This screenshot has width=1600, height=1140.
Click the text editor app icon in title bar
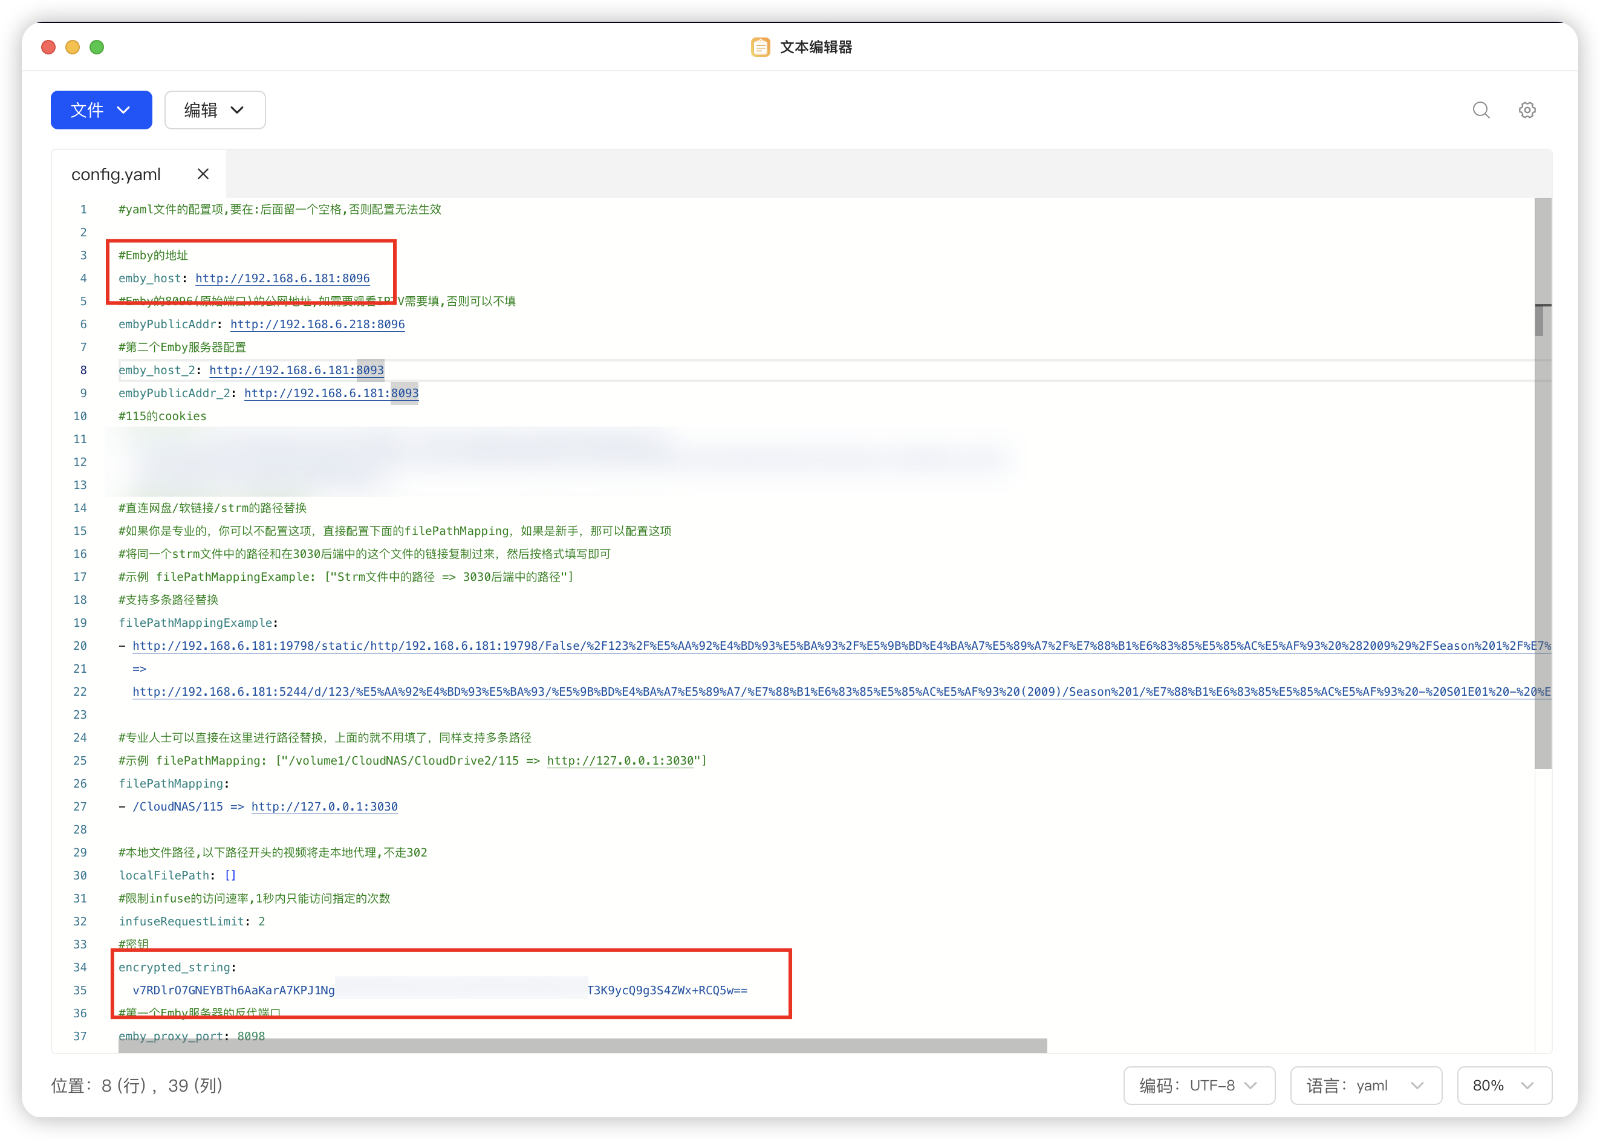click(x=760, y=47)
